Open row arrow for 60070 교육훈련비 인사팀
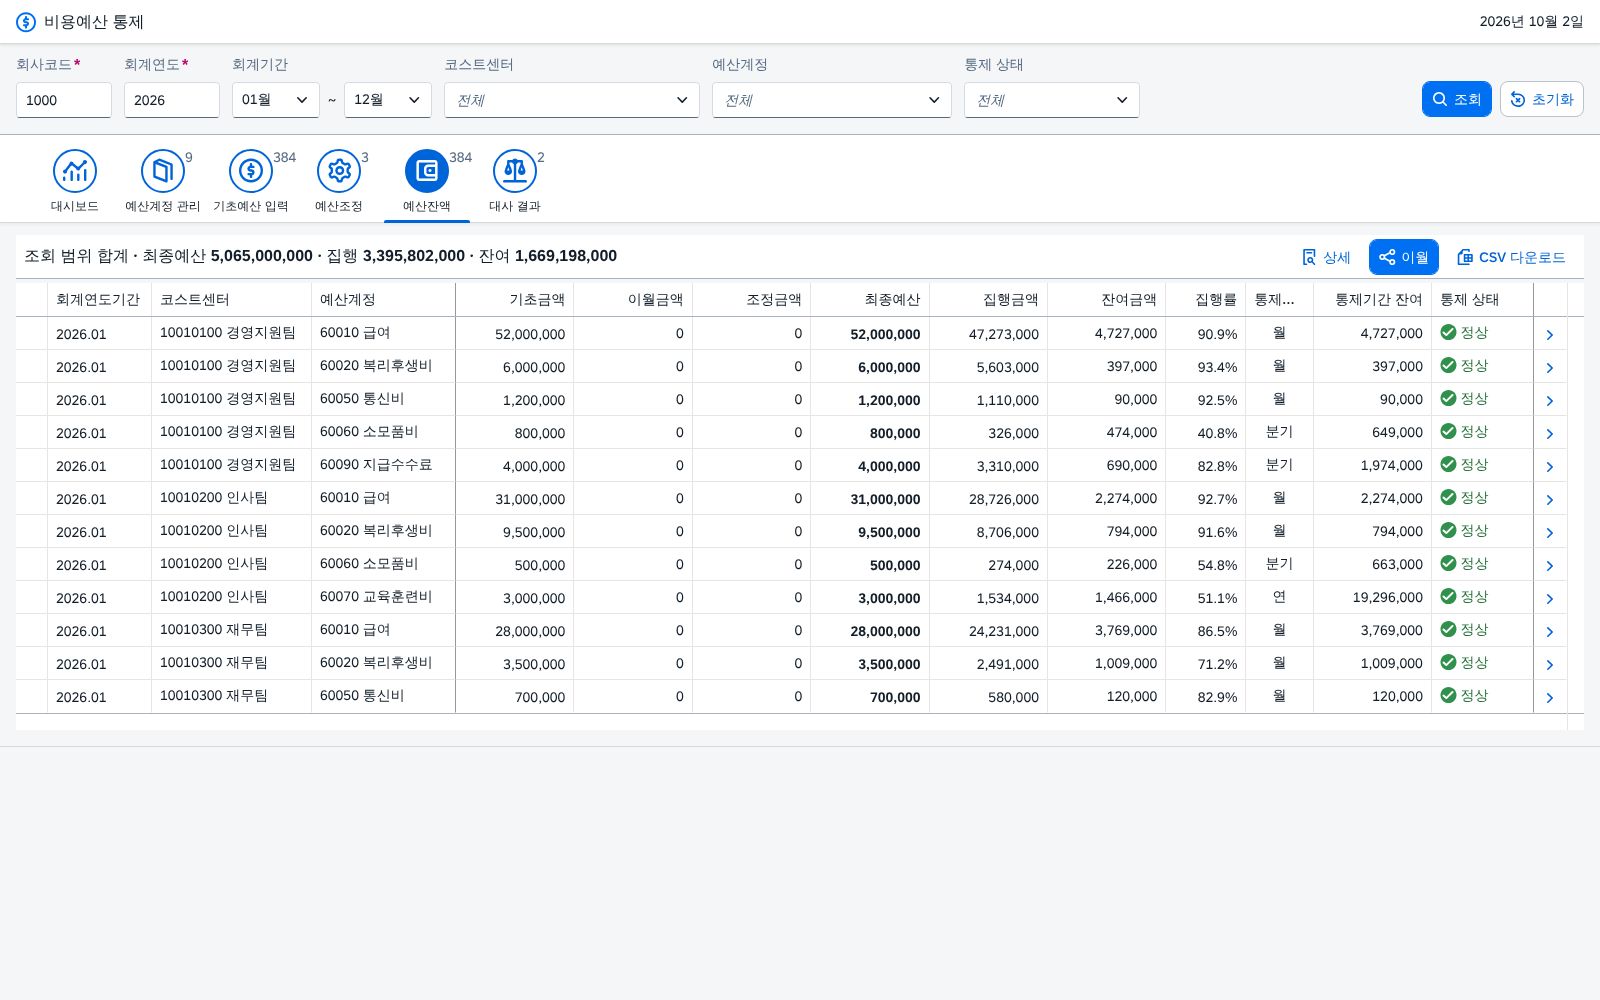Viewport: 1600px width, 1000px height. 1550,598
